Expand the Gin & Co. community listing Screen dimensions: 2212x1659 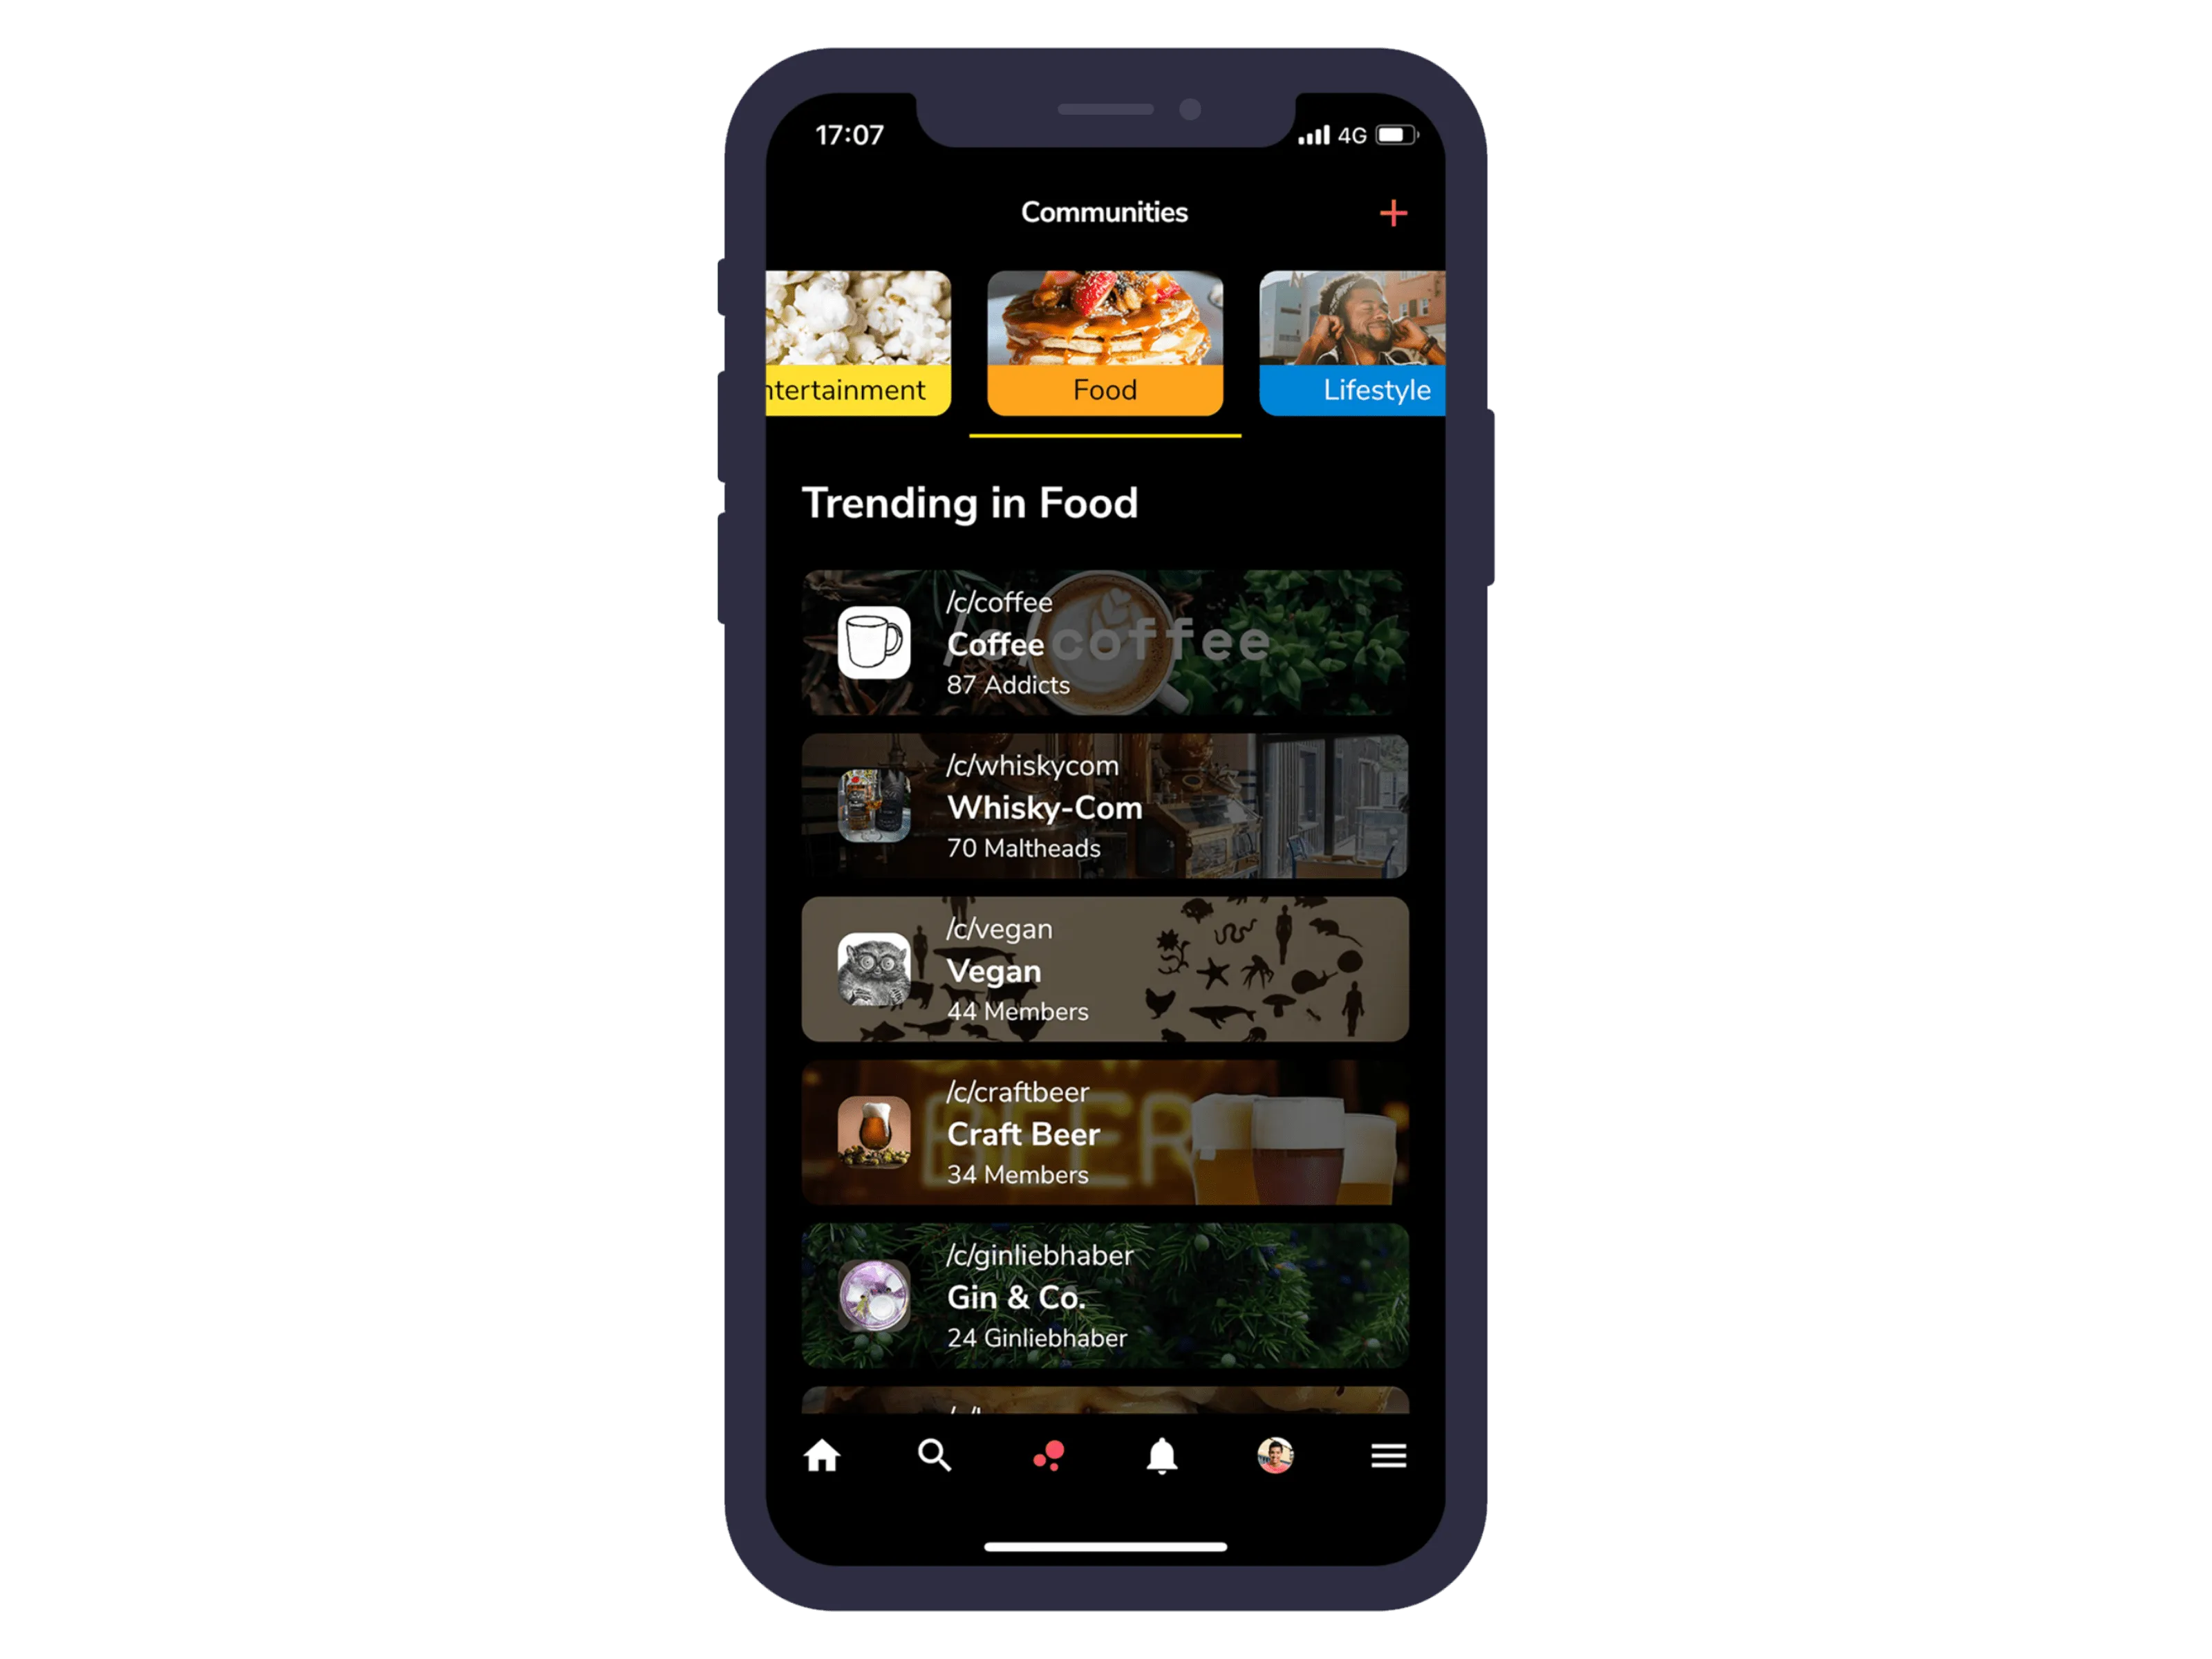1106,1304
